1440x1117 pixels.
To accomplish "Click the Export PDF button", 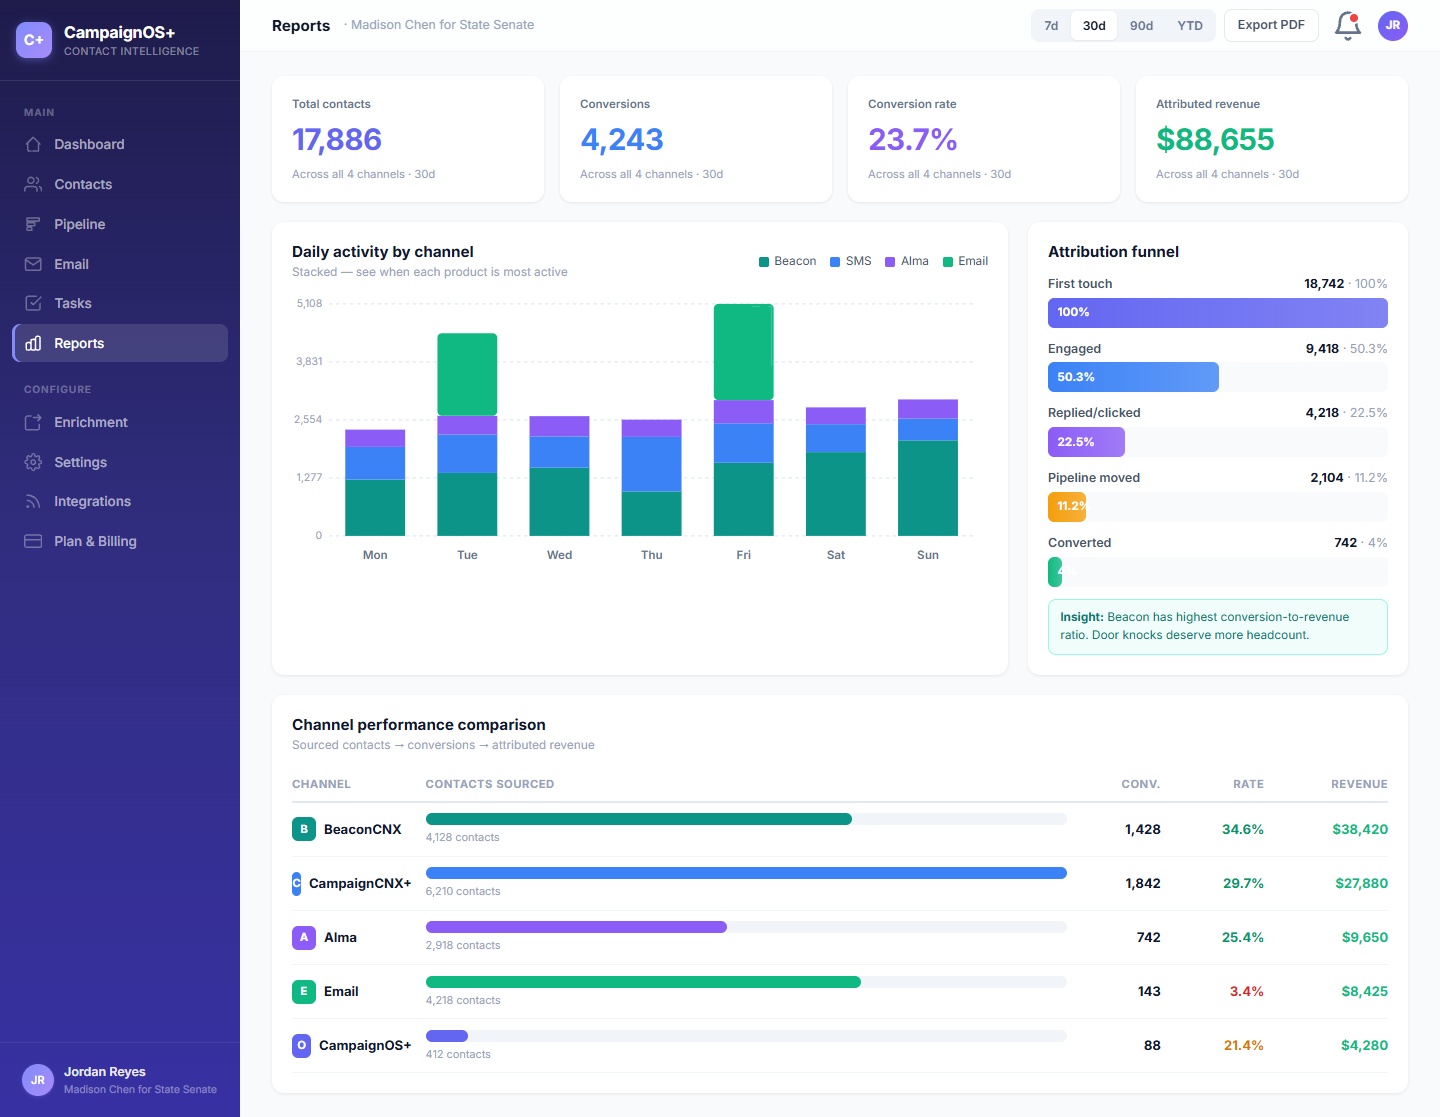I will (1271, 25).
